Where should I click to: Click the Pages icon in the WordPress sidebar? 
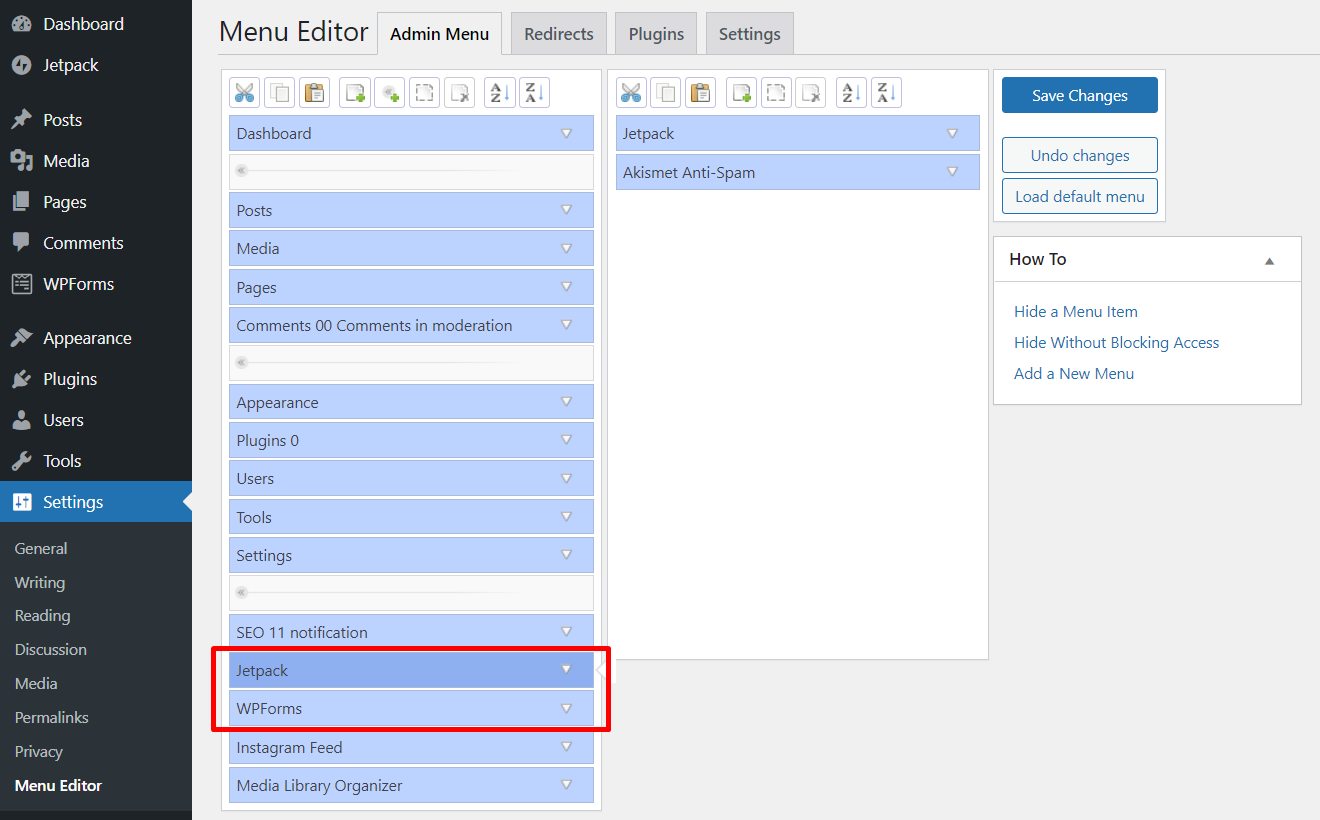(22, 202)
